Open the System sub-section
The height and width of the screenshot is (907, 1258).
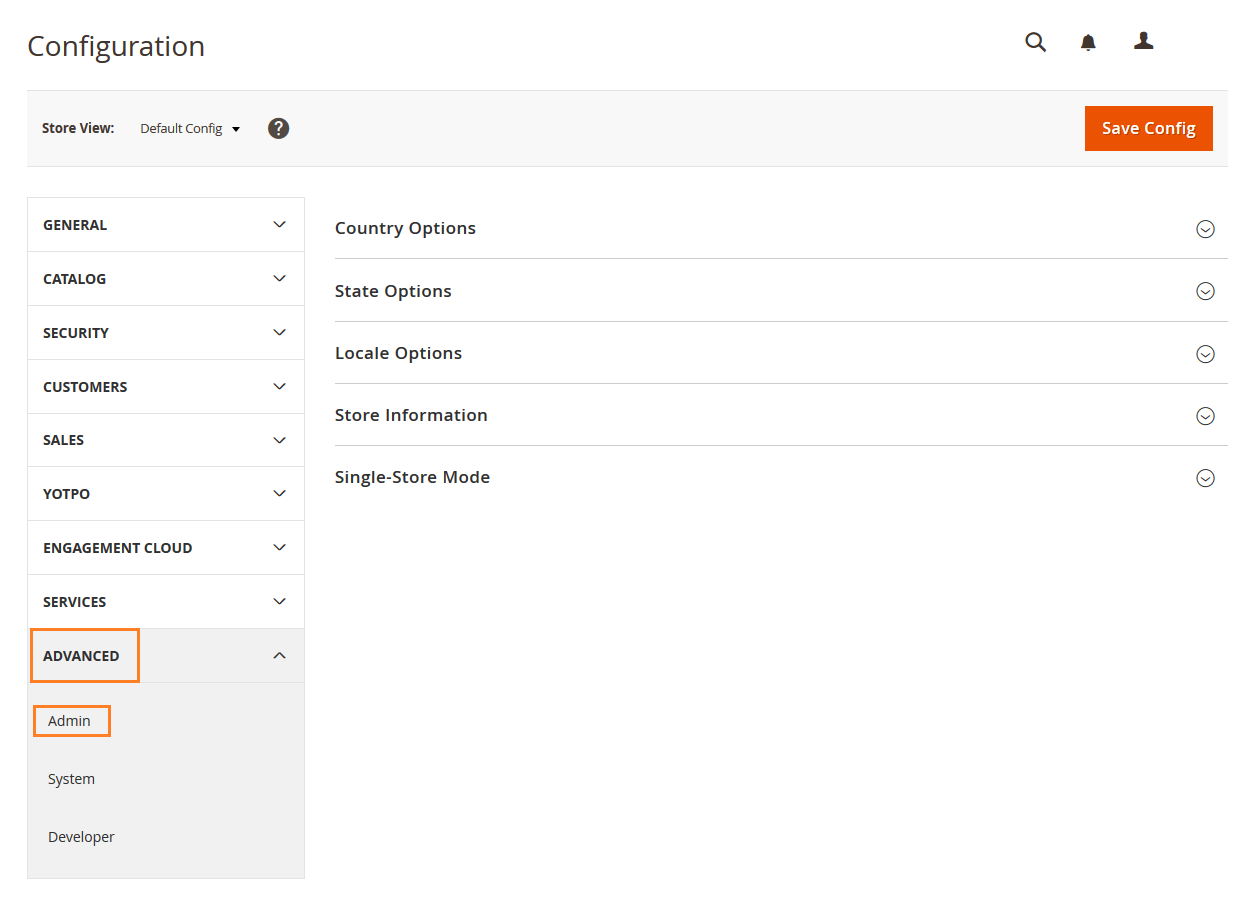tap(71, 778)
